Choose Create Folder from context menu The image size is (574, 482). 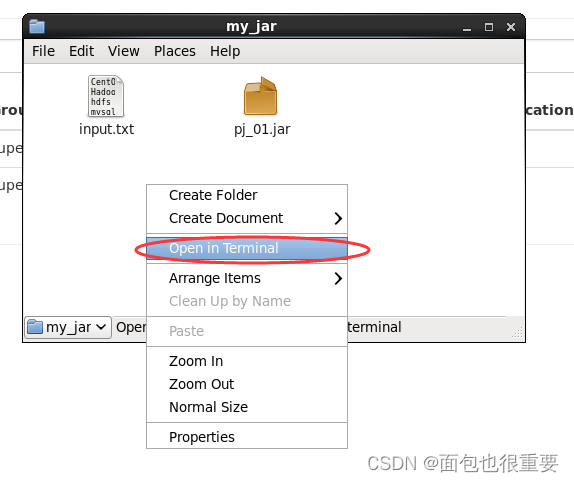(247, 195)
